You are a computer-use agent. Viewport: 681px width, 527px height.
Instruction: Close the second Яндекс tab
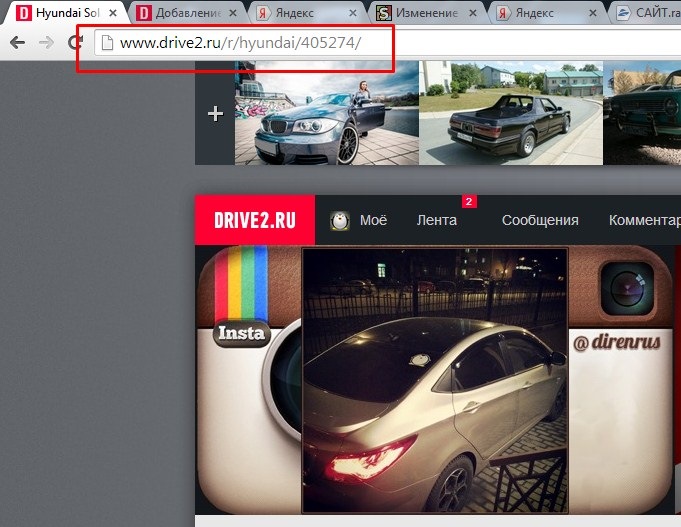coord(592,13)
